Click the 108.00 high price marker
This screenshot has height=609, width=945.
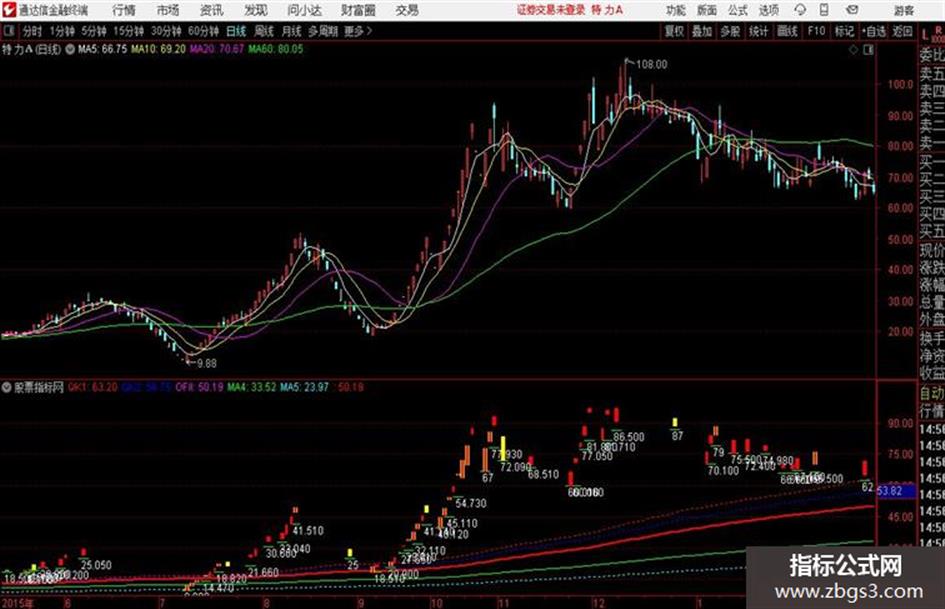pyautogui.click(x=651, y=65)
